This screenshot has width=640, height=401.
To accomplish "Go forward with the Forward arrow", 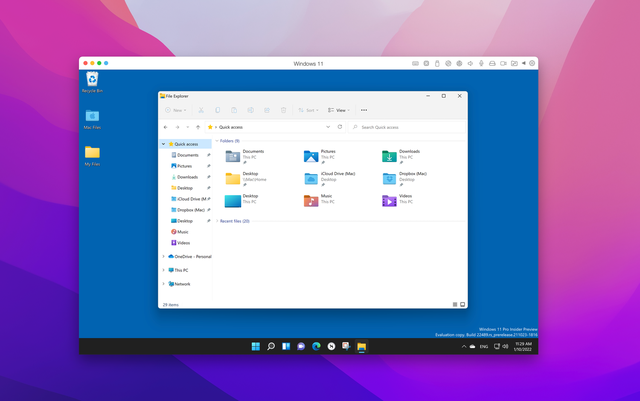I will (x=177, y=127).
